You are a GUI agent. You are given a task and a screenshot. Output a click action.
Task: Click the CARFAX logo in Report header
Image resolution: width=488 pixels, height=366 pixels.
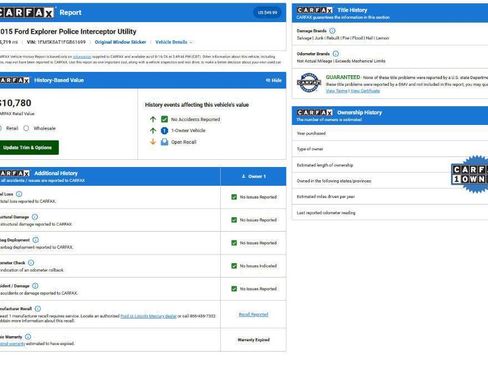pos(27,13)
